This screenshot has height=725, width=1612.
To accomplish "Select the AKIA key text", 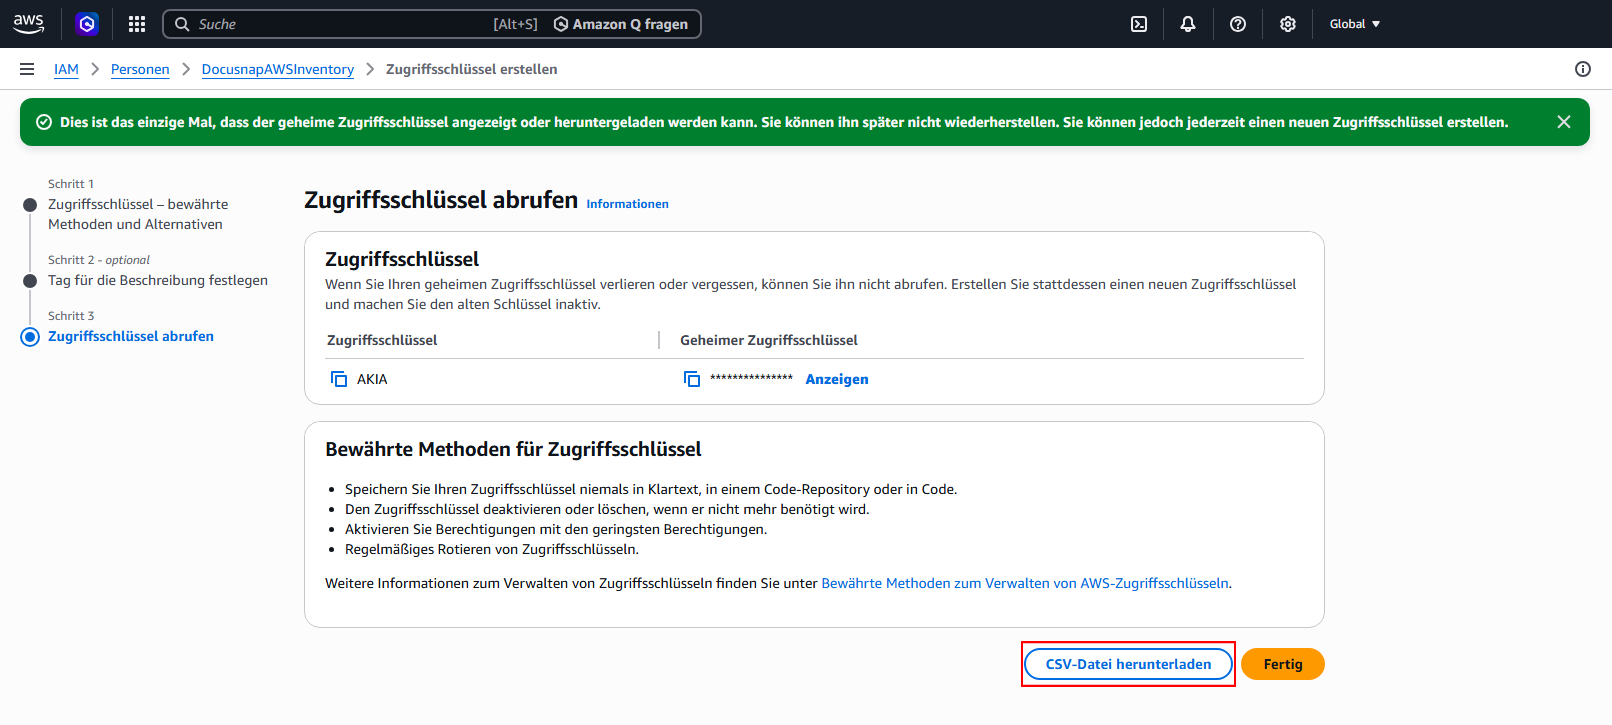I will (372, 379).
